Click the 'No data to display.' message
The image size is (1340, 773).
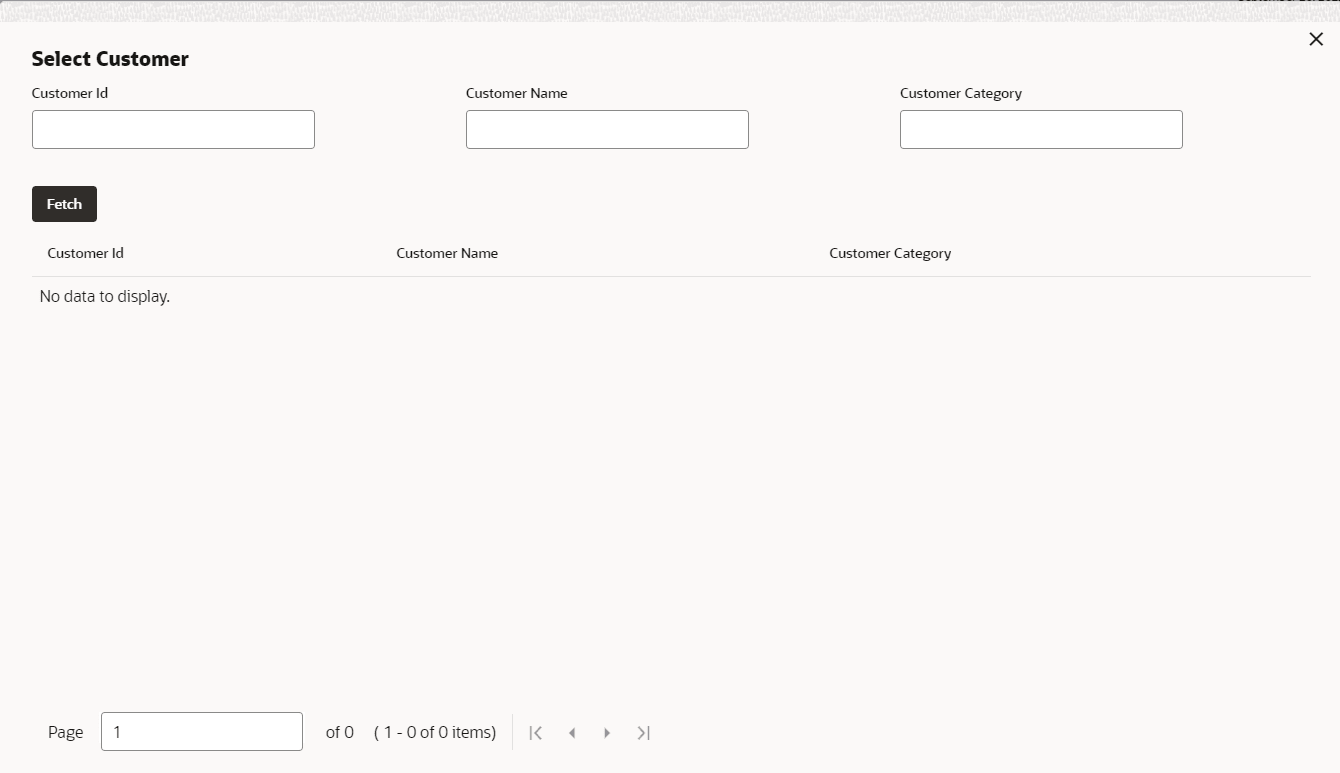point(105,297)
